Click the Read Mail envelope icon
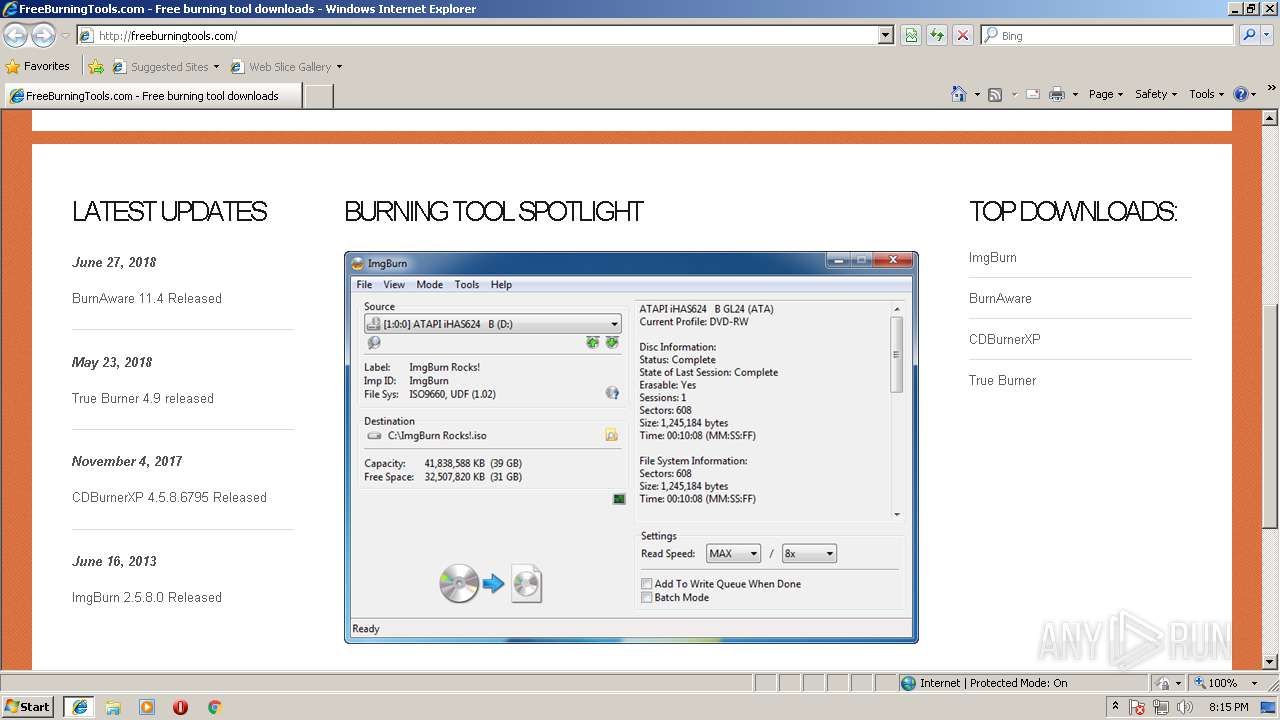Viewport: 1280px width, 720px height. [1033, 94]
